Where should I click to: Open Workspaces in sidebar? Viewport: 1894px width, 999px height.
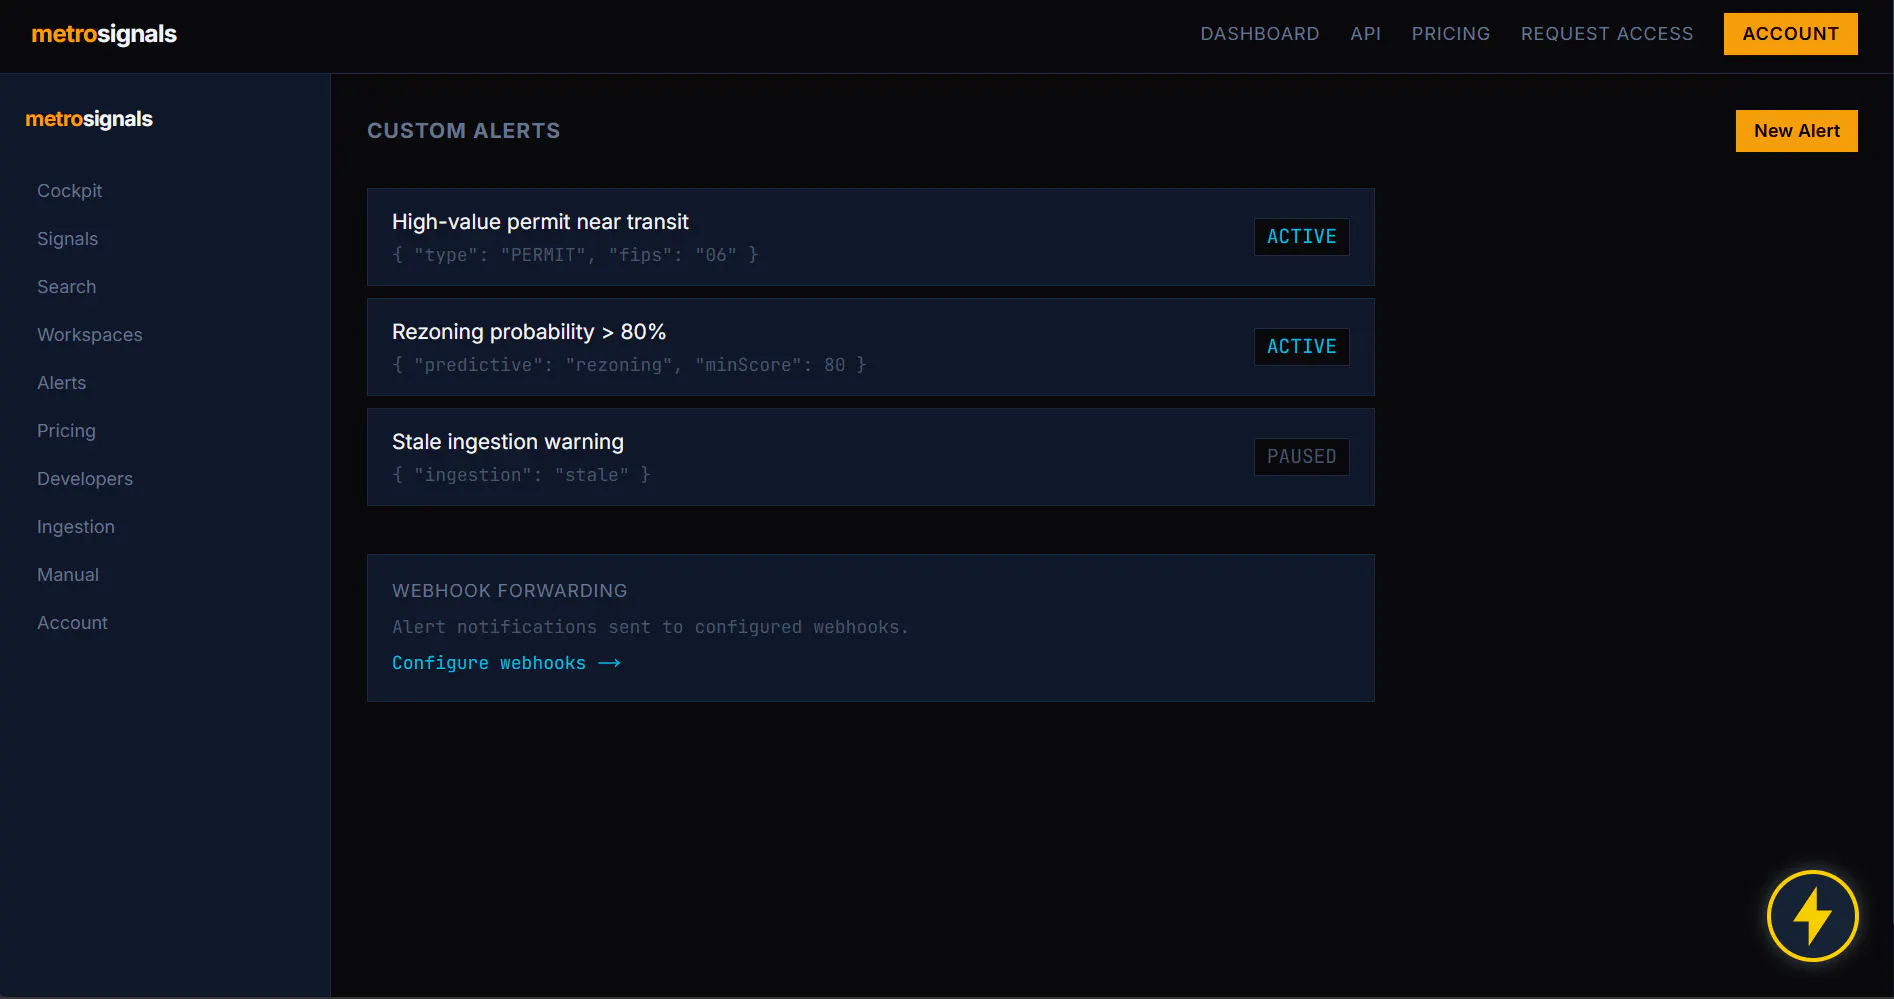pyautogui.click(x=90, y=335)
